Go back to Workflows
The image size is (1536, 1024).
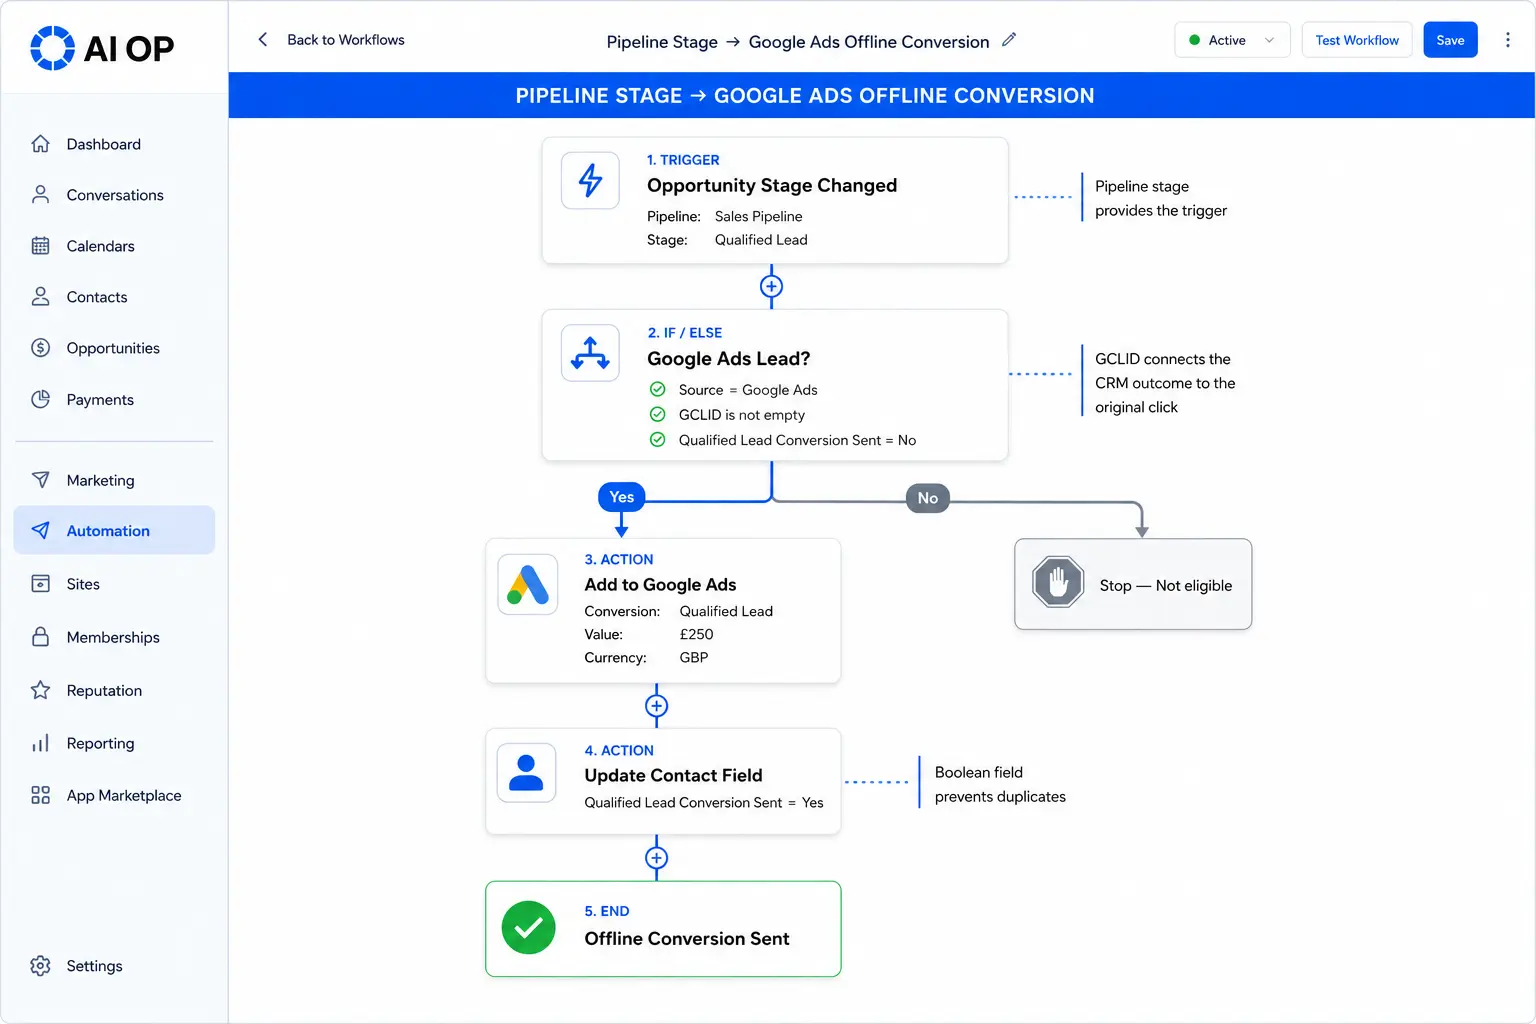[346, 40]
